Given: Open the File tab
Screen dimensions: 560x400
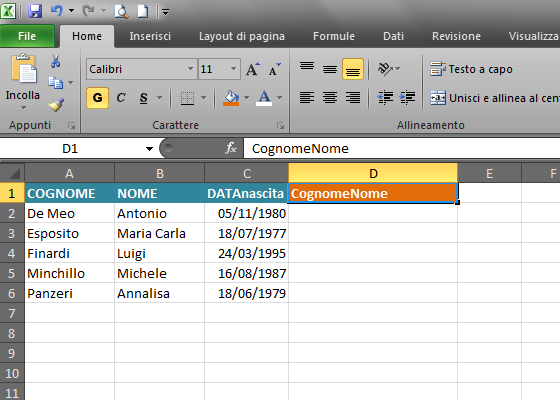Looking at the screenshot, I should tap(27, 36).
